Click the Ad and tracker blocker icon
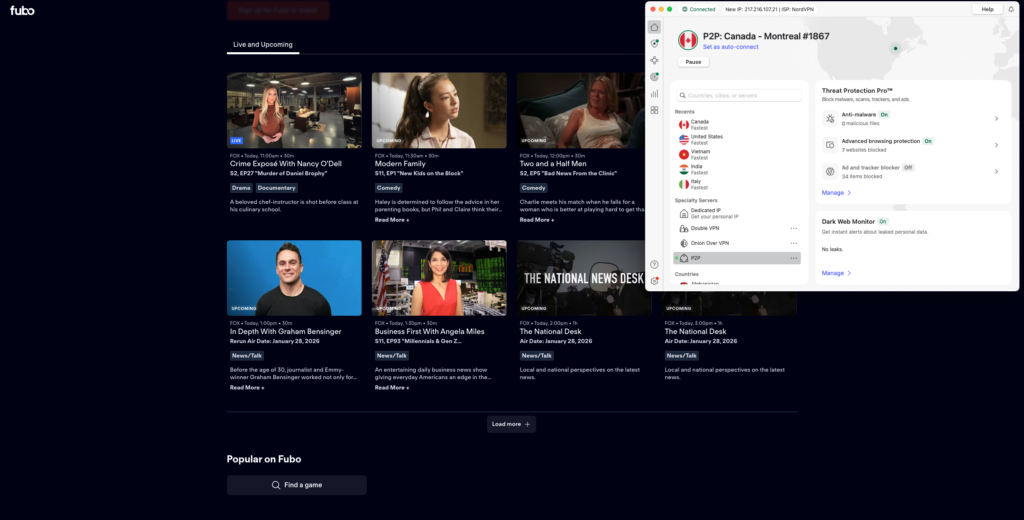Screen dimensions: 1024x520 [830, 172]
